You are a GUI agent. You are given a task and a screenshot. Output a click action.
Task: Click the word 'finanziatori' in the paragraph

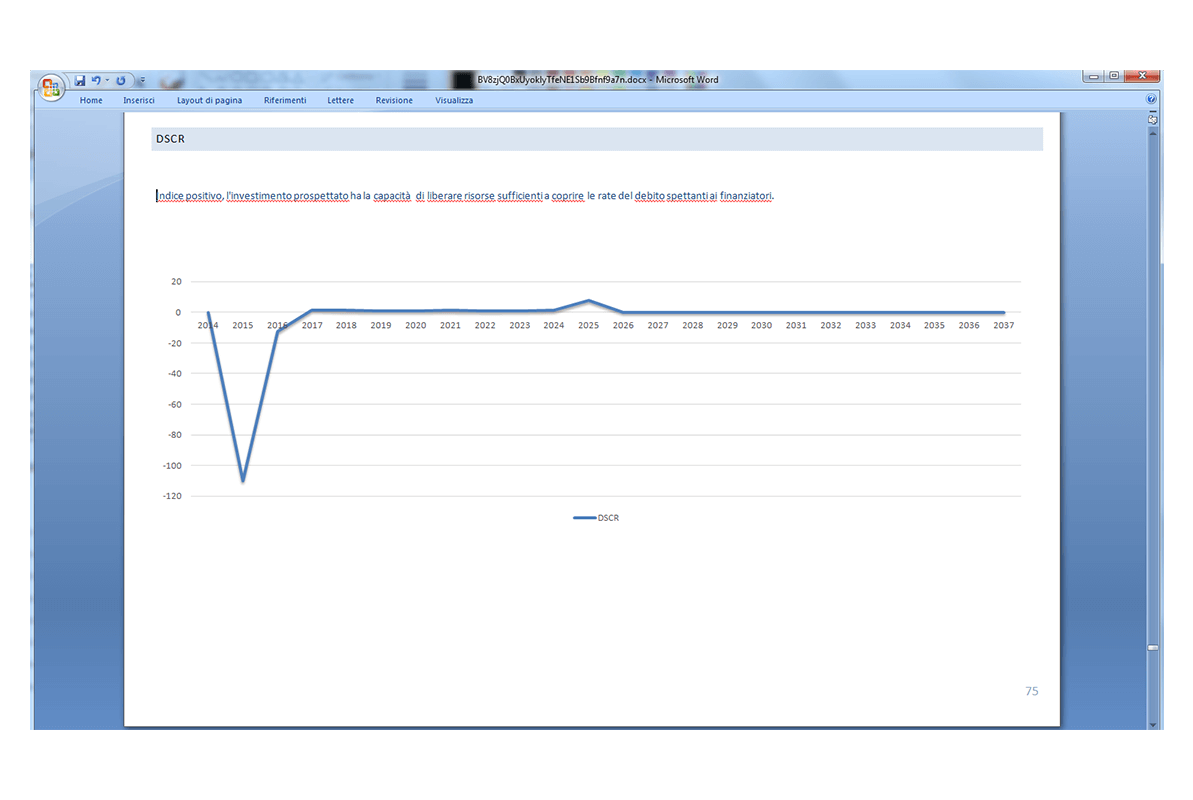[746, 196]
